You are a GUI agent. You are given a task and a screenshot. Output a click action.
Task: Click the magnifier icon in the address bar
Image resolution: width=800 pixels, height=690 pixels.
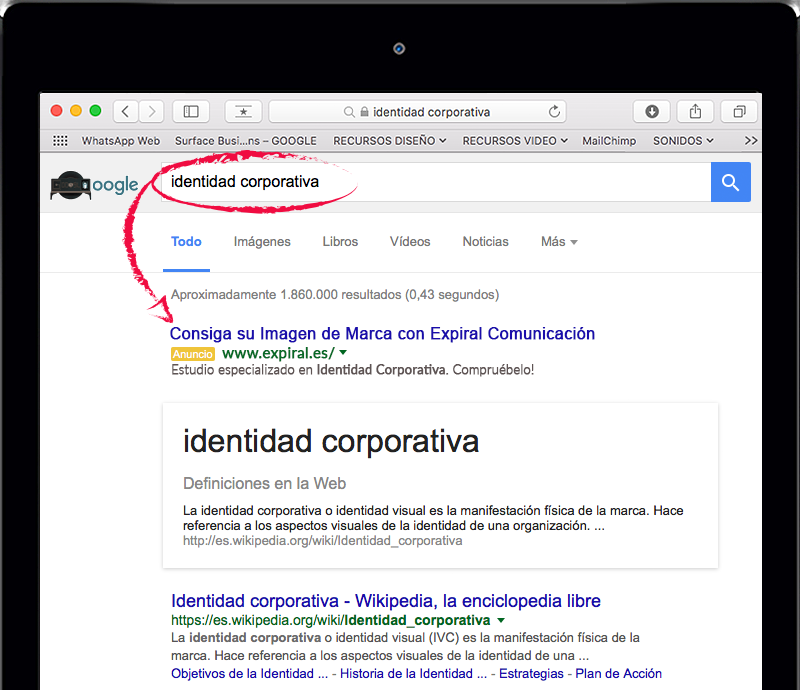coord(349,112)
